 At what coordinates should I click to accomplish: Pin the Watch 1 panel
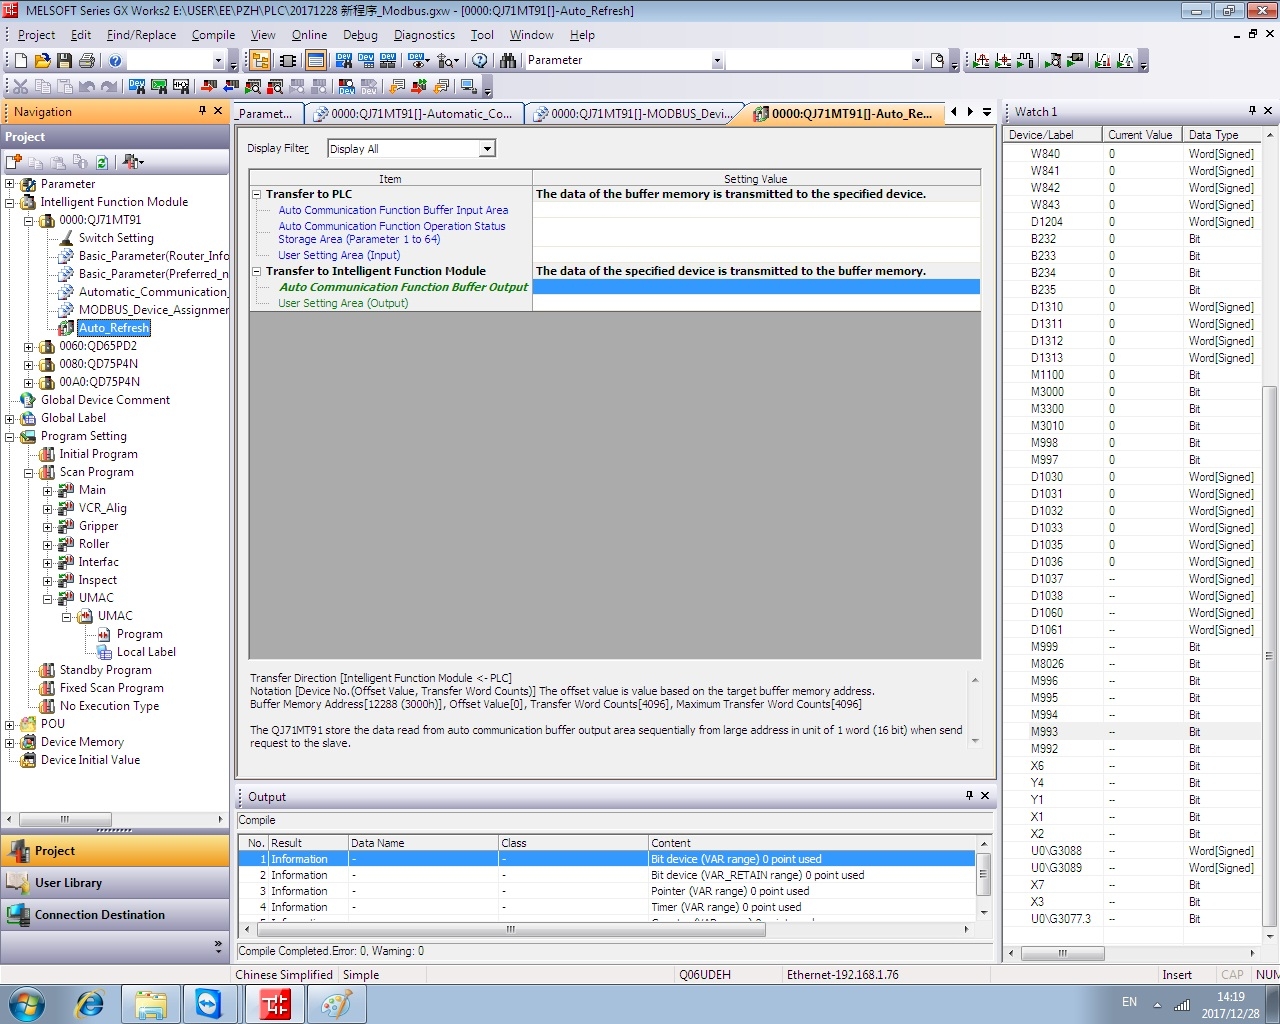pos(1252,110)
